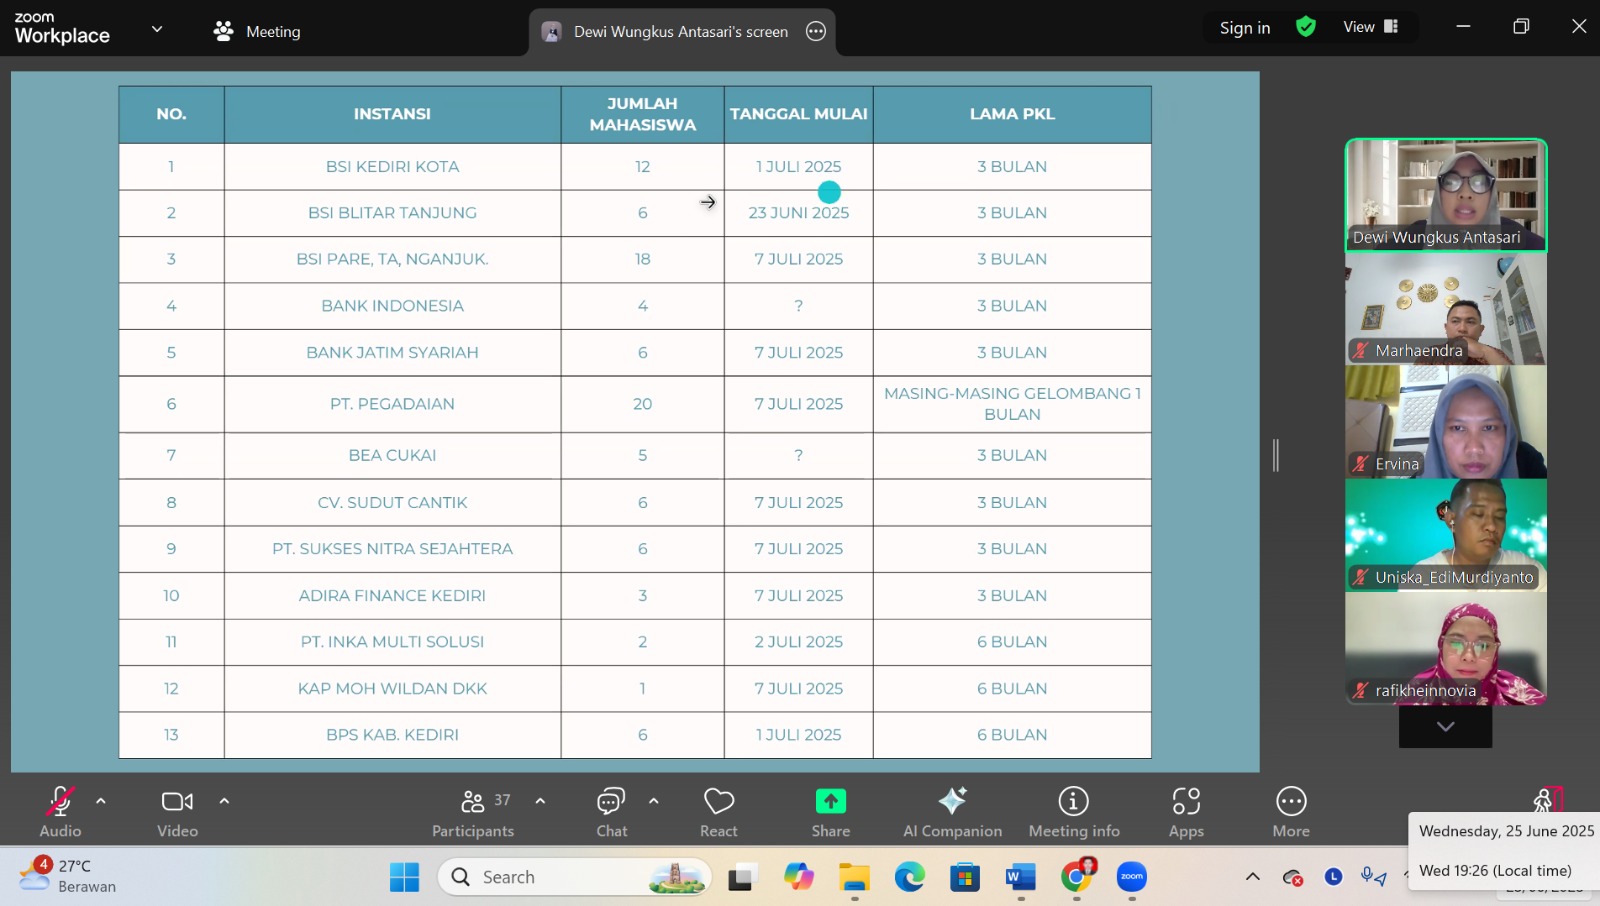Click the Sign in button
Screen dimensions: 1600x906
[x=1244, y=28]
